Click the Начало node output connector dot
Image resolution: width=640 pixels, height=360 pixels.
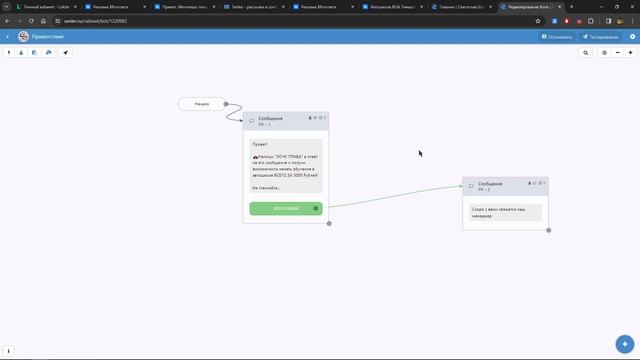[x=226, y=104]
